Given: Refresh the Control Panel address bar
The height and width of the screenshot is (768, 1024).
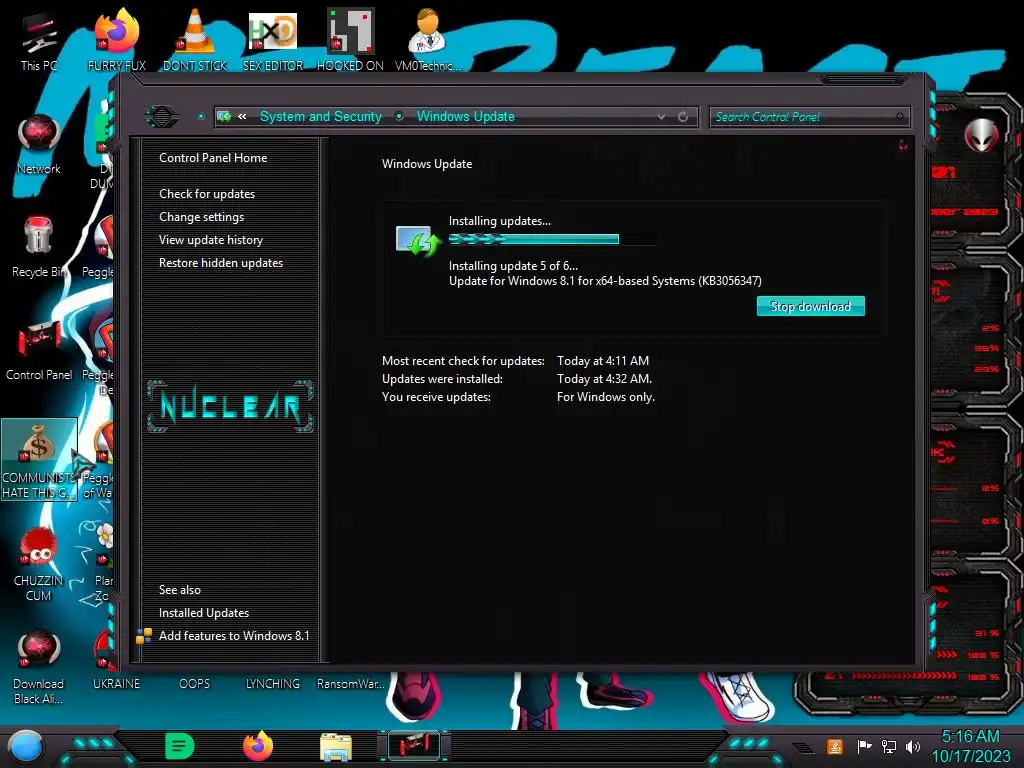Looking at the screenshot, I should [683, 117].
